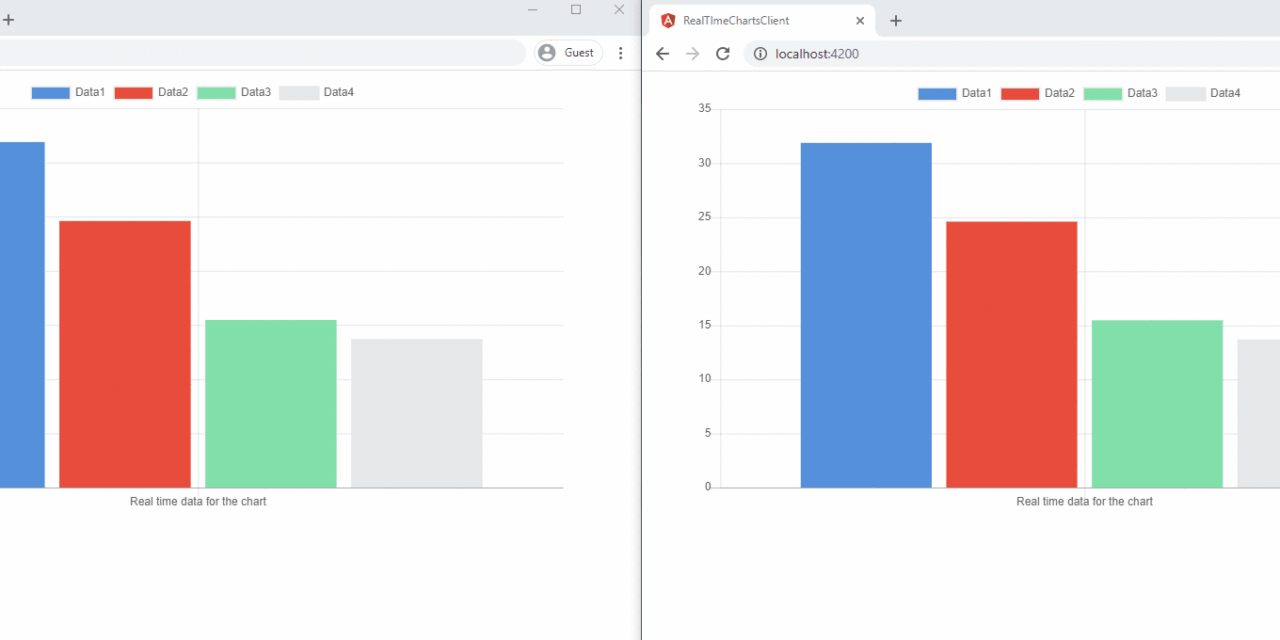The width and height of the screenshot is (1280, 640).
Task: Click the reload page icon
Action: pyautogui.click(x=722, y=53)
